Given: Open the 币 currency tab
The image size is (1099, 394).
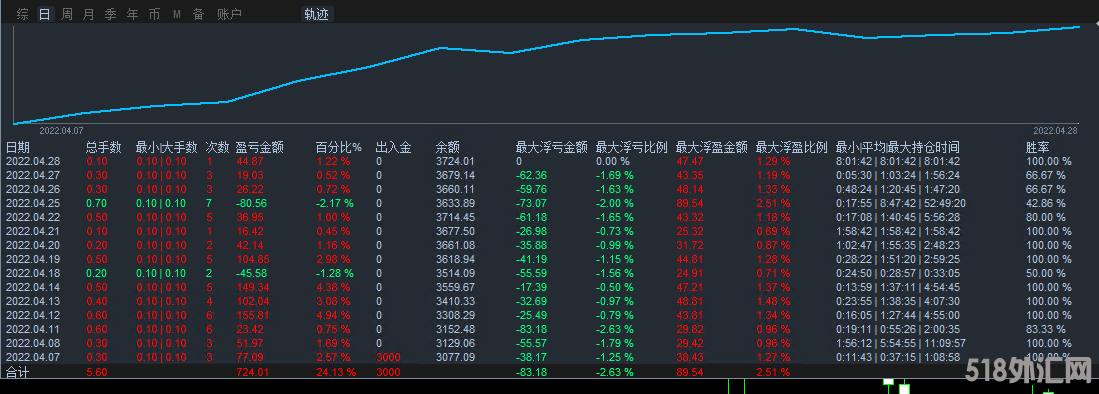Looking at the screenshot, I should [x=154, y=14].
